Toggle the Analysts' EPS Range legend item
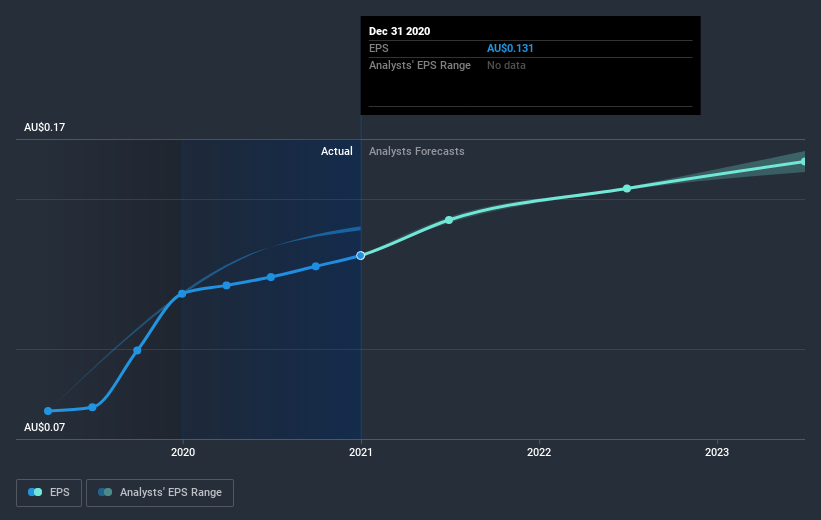This screenshot has height=520, width=821. (160, 492)
